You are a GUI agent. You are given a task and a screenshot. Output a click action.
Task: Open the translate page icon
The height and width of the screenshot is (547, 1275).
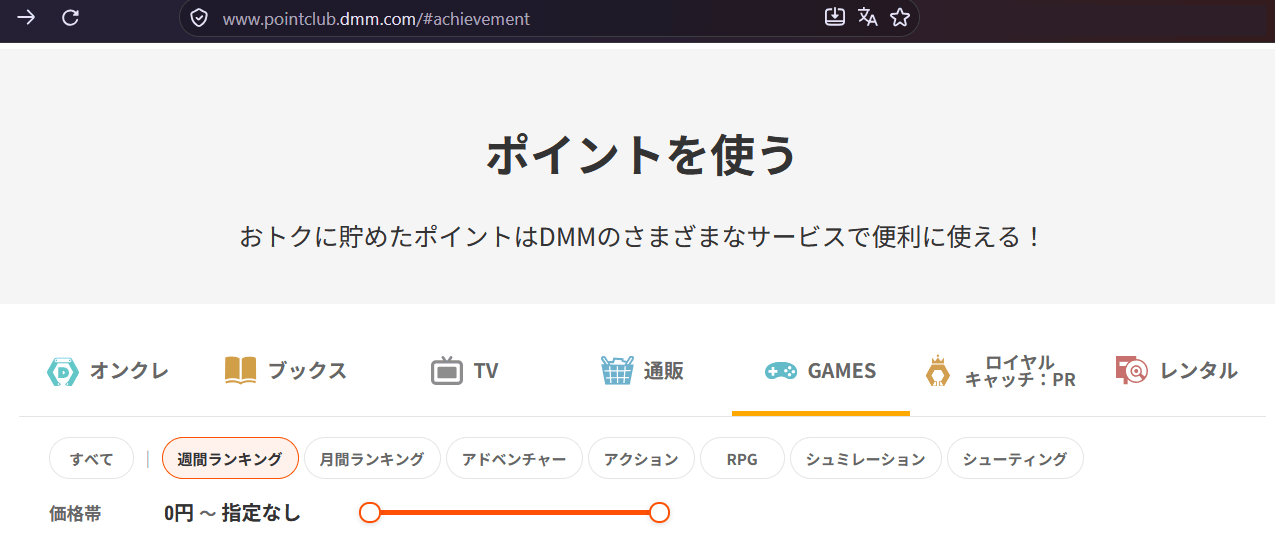867,17
